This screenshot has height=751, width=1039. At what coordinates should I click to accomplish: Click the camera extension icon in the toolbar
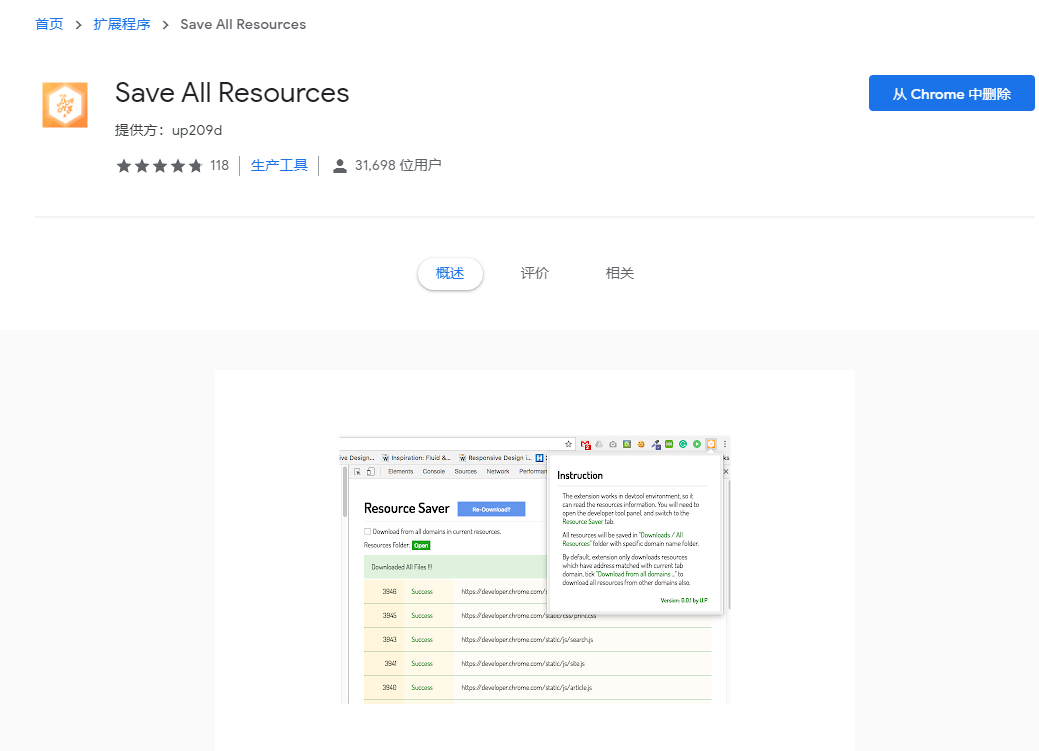pyautogui.click(x=613, y=444)
